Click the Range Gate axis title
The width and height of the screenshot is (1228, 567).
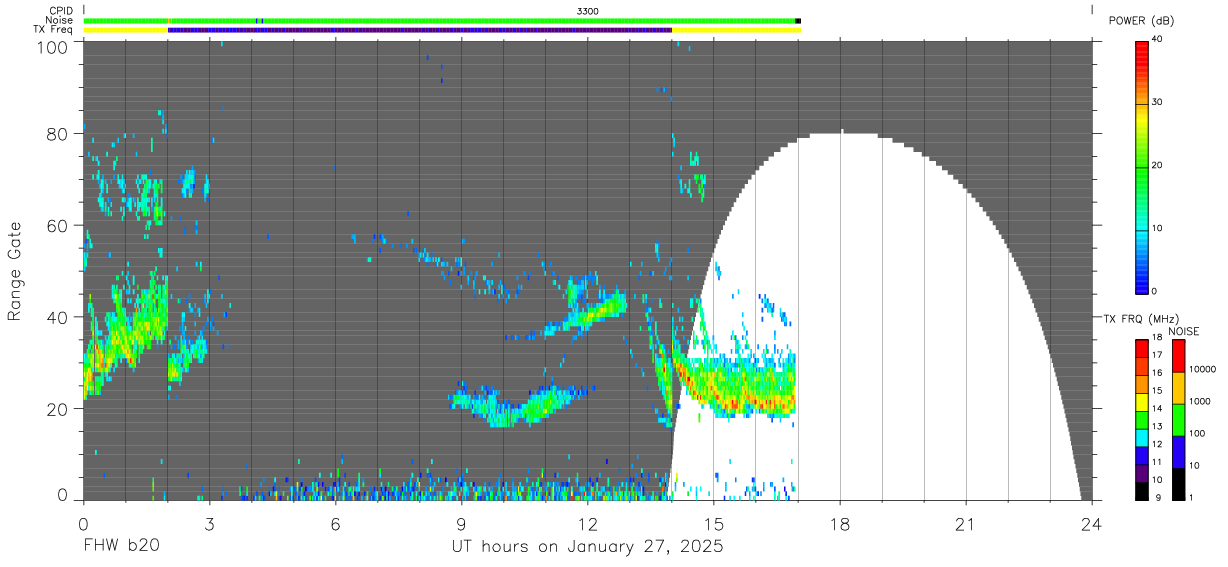pyautogui.click(x=15, y=272)
